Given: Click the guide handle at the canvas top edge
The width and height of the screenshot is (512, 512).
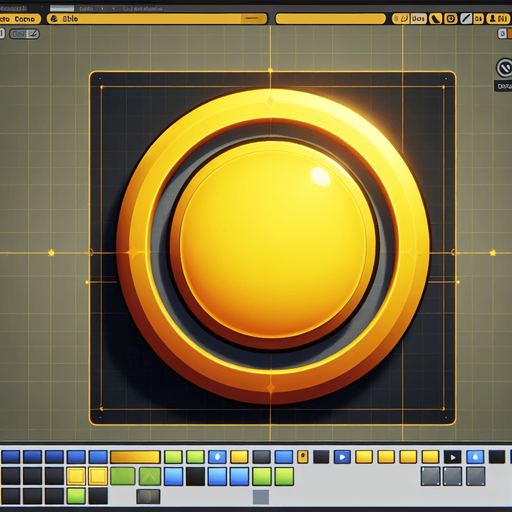Looking at the screenshot, I should 270,70.
